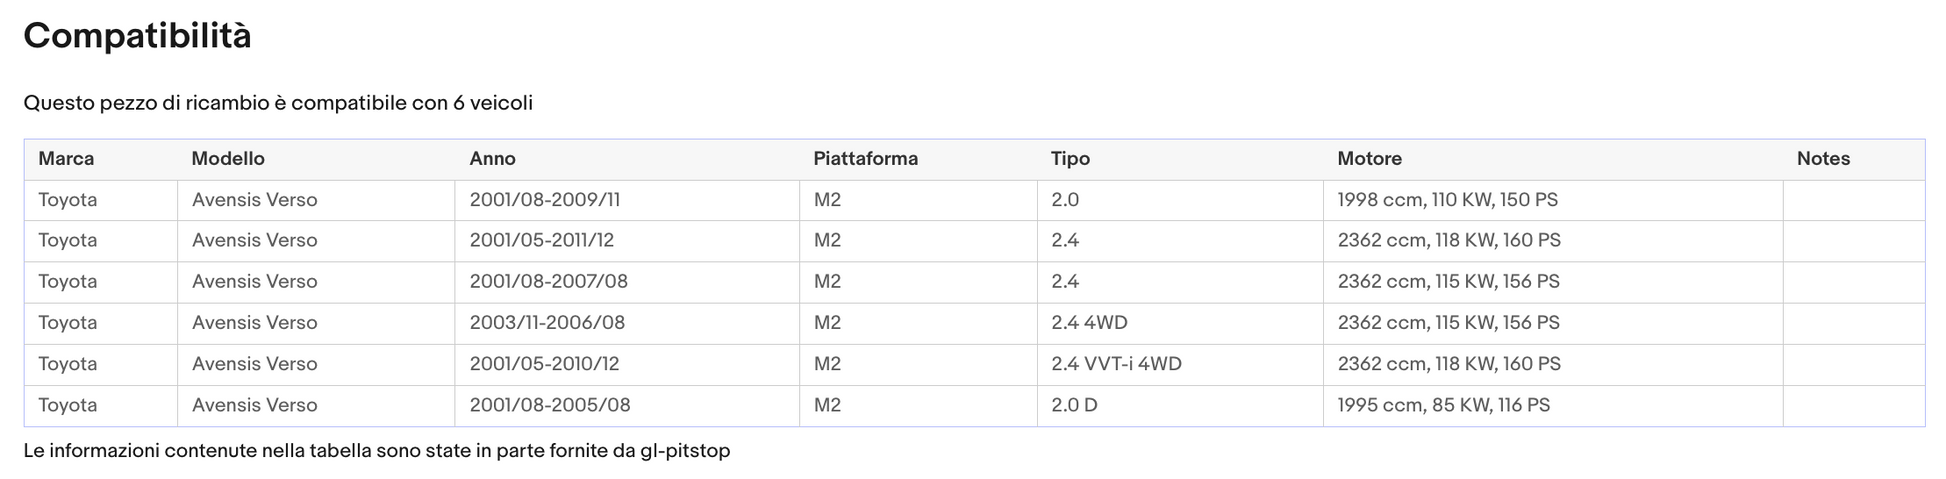Click the Piattaforma column header
The height and width of the screenshot is (479, 1946).
(865, 159)
